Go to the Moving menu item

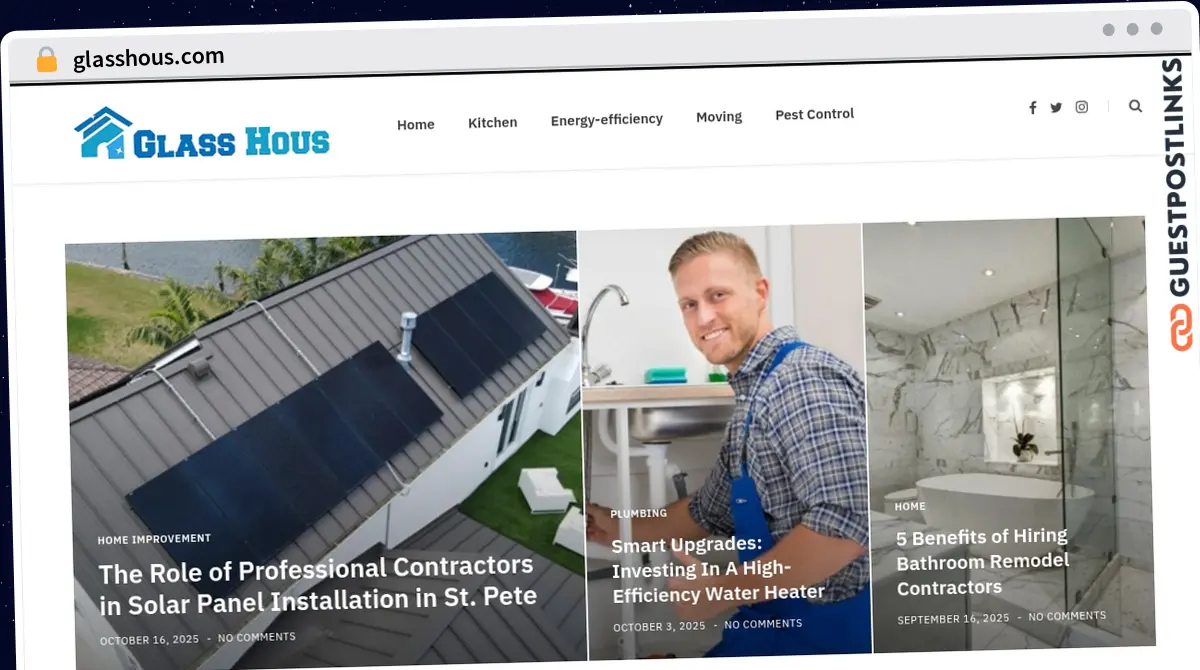[x=719, y=116]
